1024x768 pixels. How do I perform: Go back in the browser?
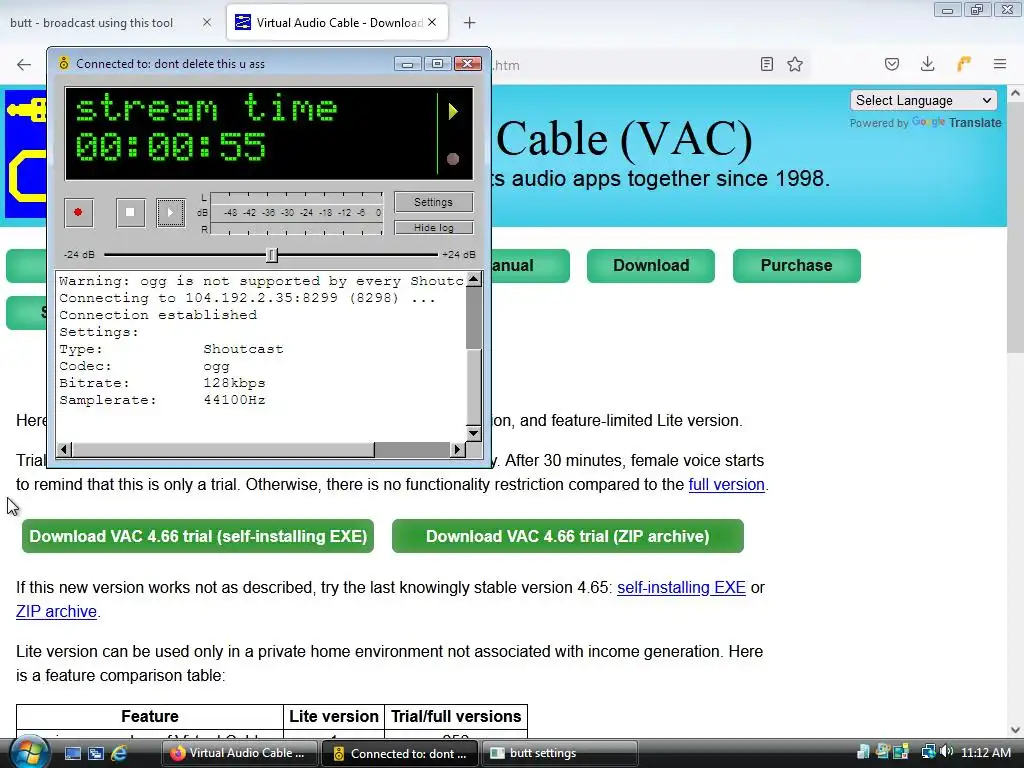coord(24,64)
